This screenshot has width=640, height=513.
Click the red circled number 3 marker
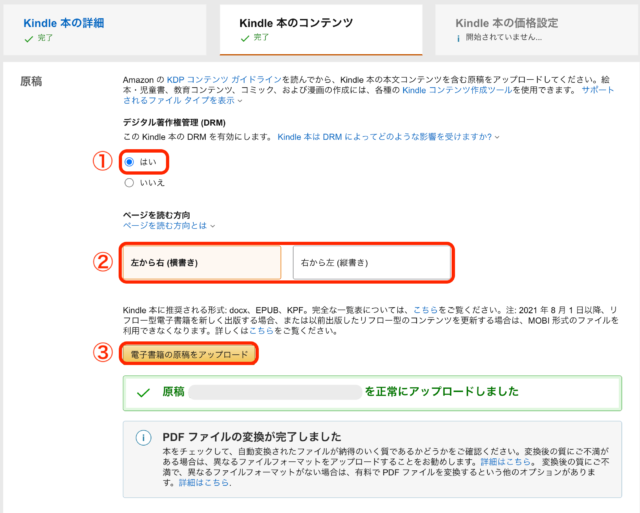tap(101, 353)
